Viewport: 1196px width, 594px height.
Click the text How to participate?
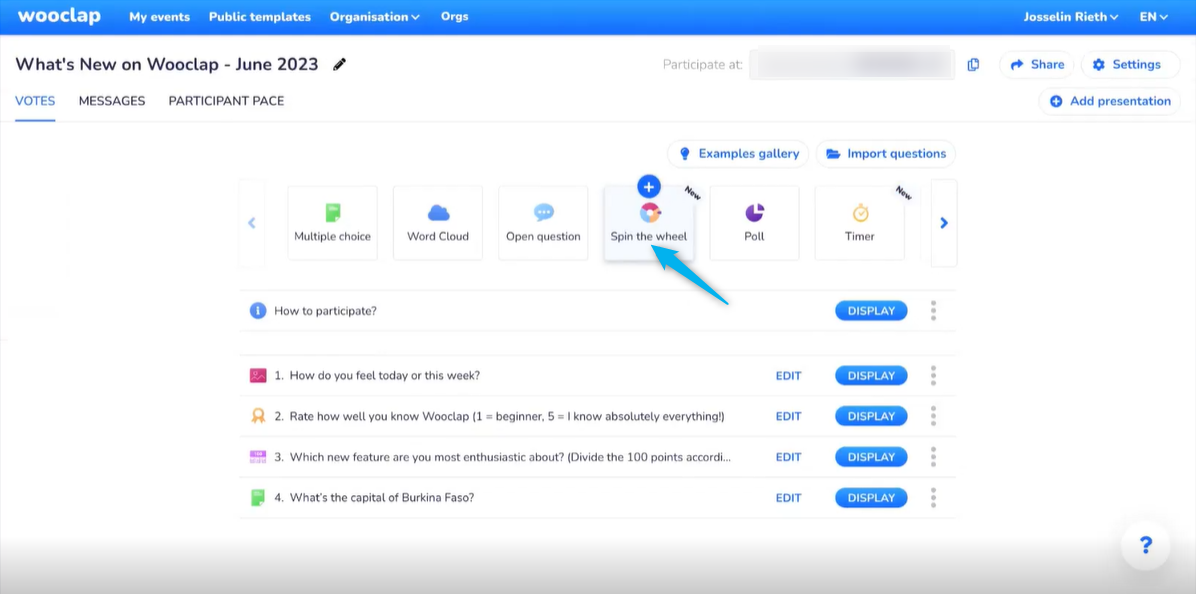(x=325, y=311)
